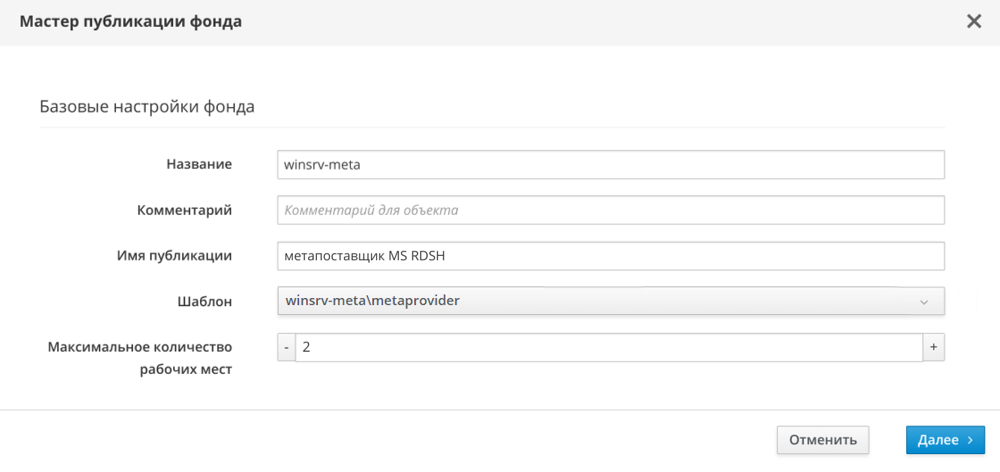Click the Мастер публикации фонда title
Viewport: 1000px width, 472px height.
coord(130,21)
